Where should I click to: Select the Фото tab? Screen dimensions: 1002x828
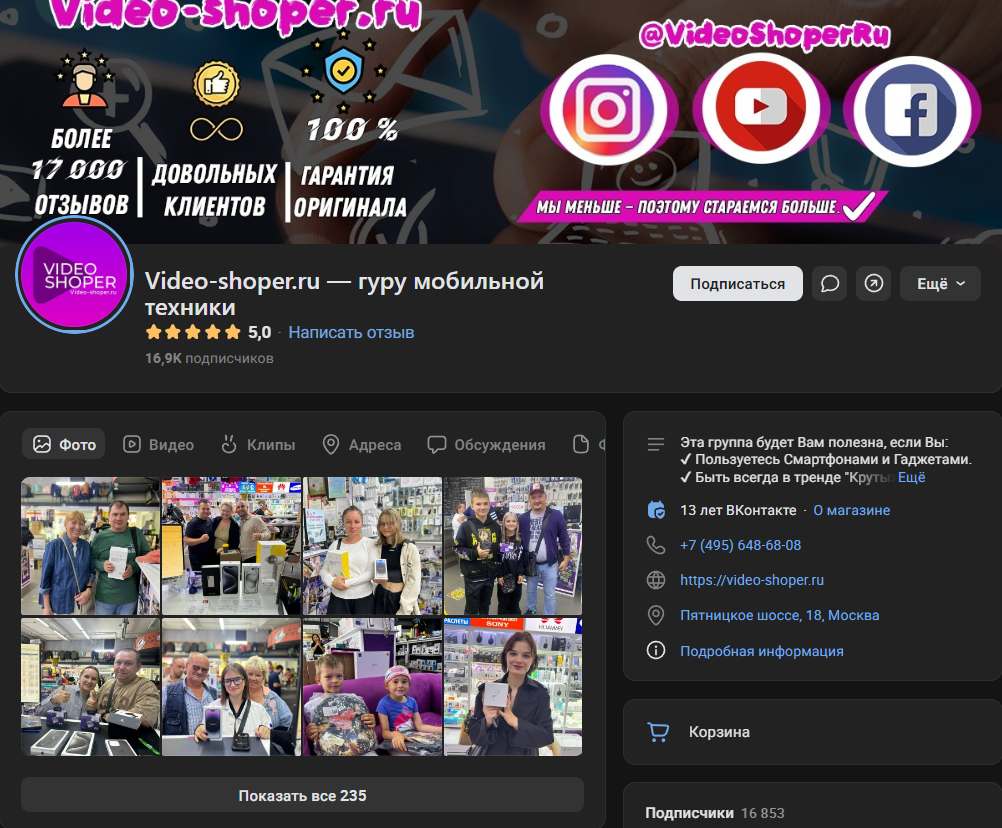[x=64, y=444]
